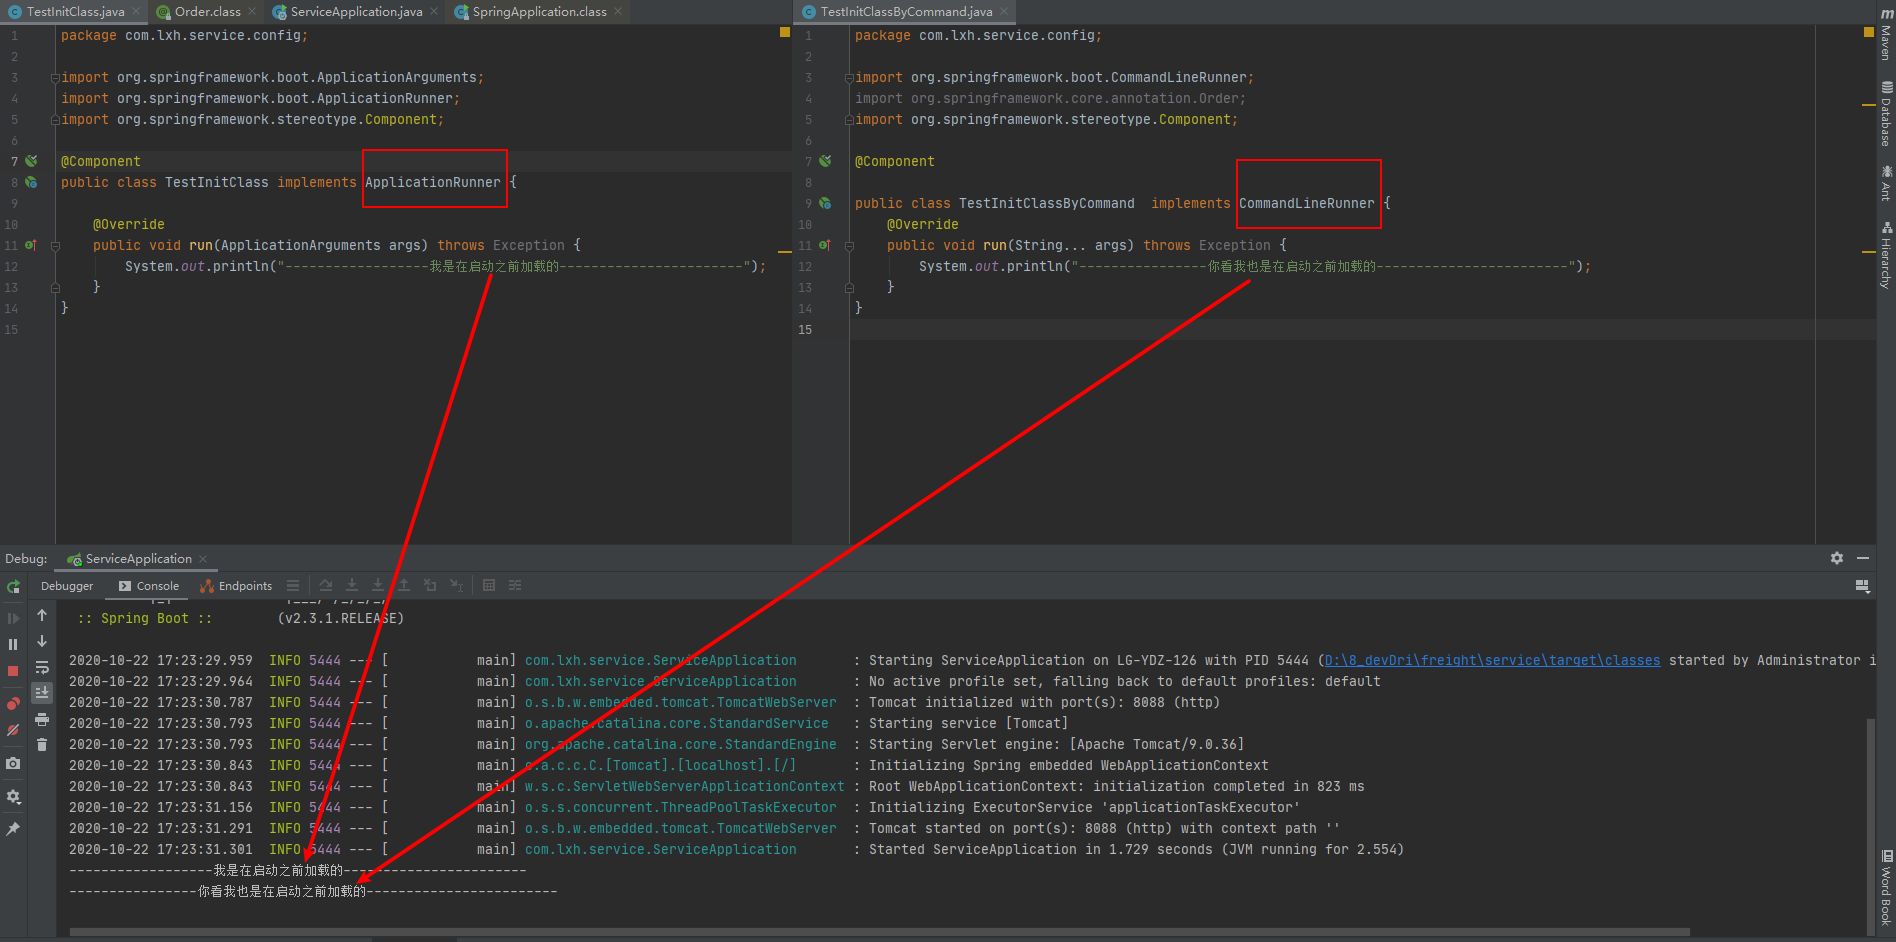Clear all console output with the trash icon
The image size is (1896, 942).
click(x=42, y=744)
